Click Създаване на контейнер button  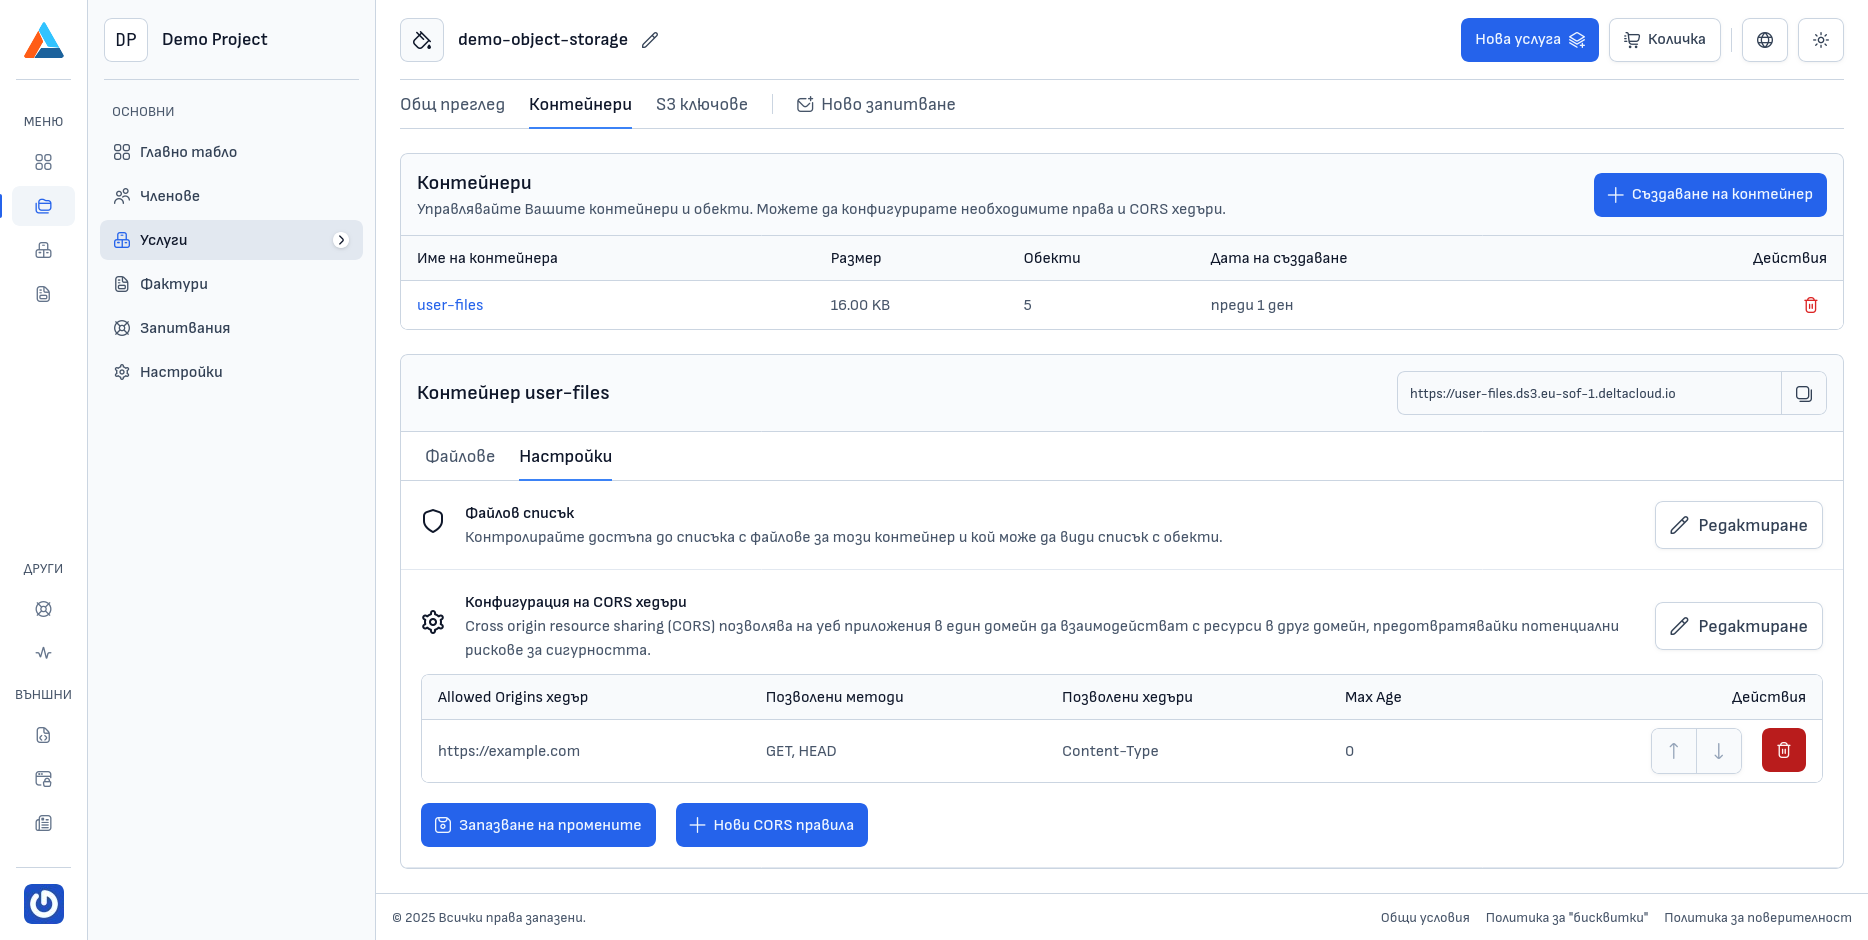(x=1709, y=194)
